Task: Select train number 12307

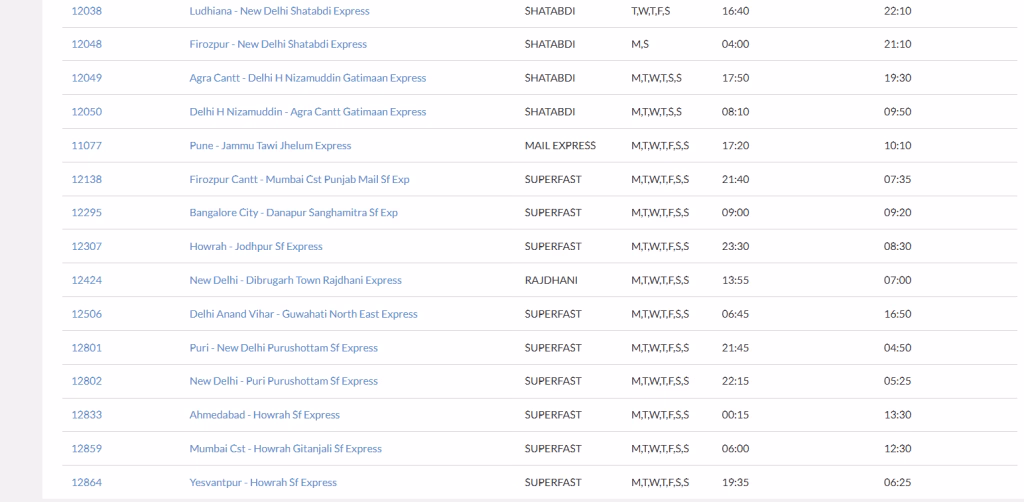Action: (86, 247)
